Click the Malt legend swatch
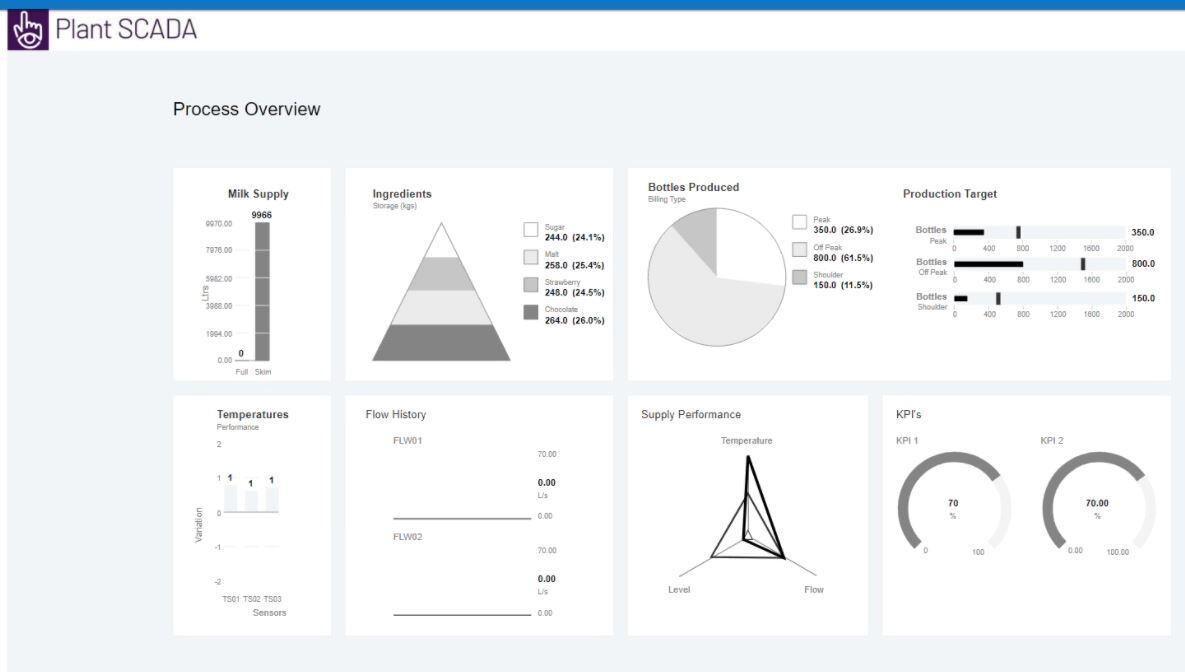This screenshot has width=1185, height=672. [531, 258]
